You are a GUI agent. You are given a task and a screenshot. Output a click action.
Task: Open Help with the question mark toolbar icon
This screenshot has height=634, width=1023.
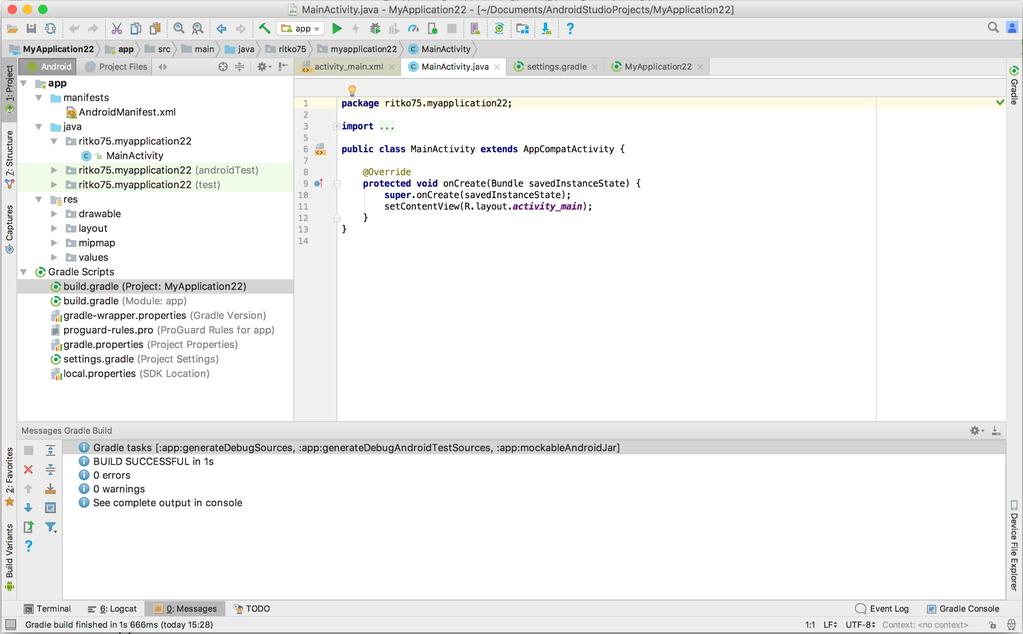pos(570,29)
